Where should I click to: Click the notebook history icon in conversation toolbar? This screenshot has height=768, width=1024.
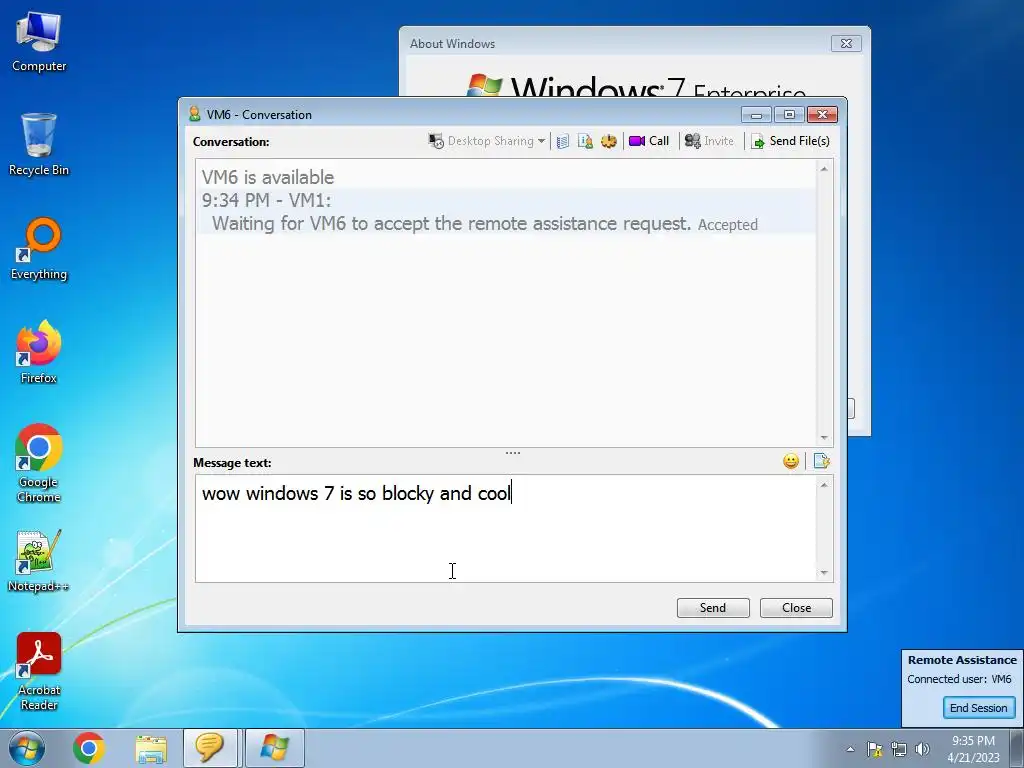(563, 141)
